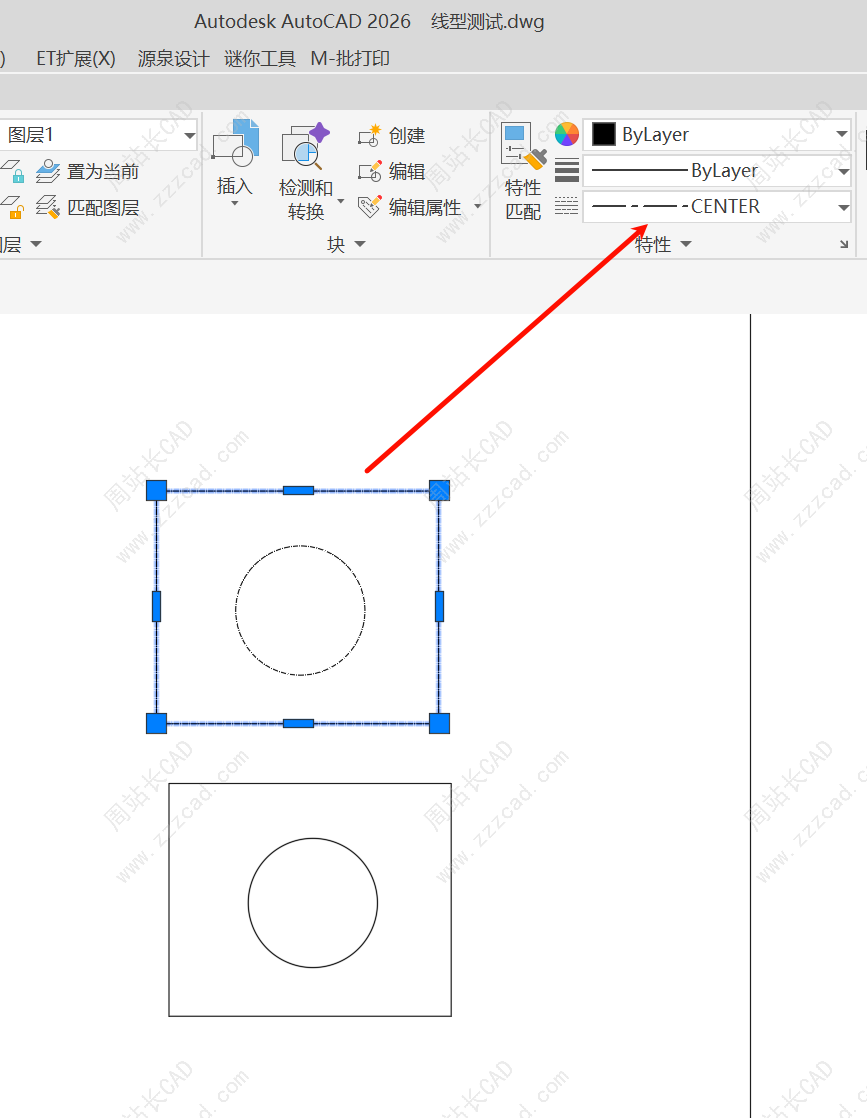Screen dimensions: 867x1118
Task: Click the Detect and Convert (检测和转换) icon
Action: click(x=305, y=146)
